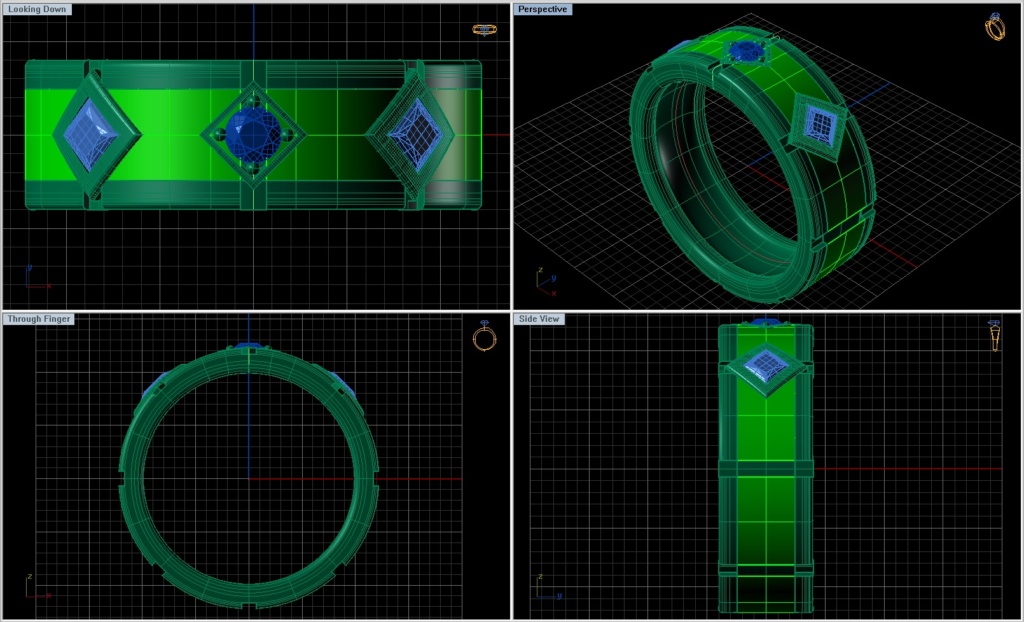Click the front ring icon in Through Finger viewport
Screen dimensions: 1024x622
click(484, 335)
